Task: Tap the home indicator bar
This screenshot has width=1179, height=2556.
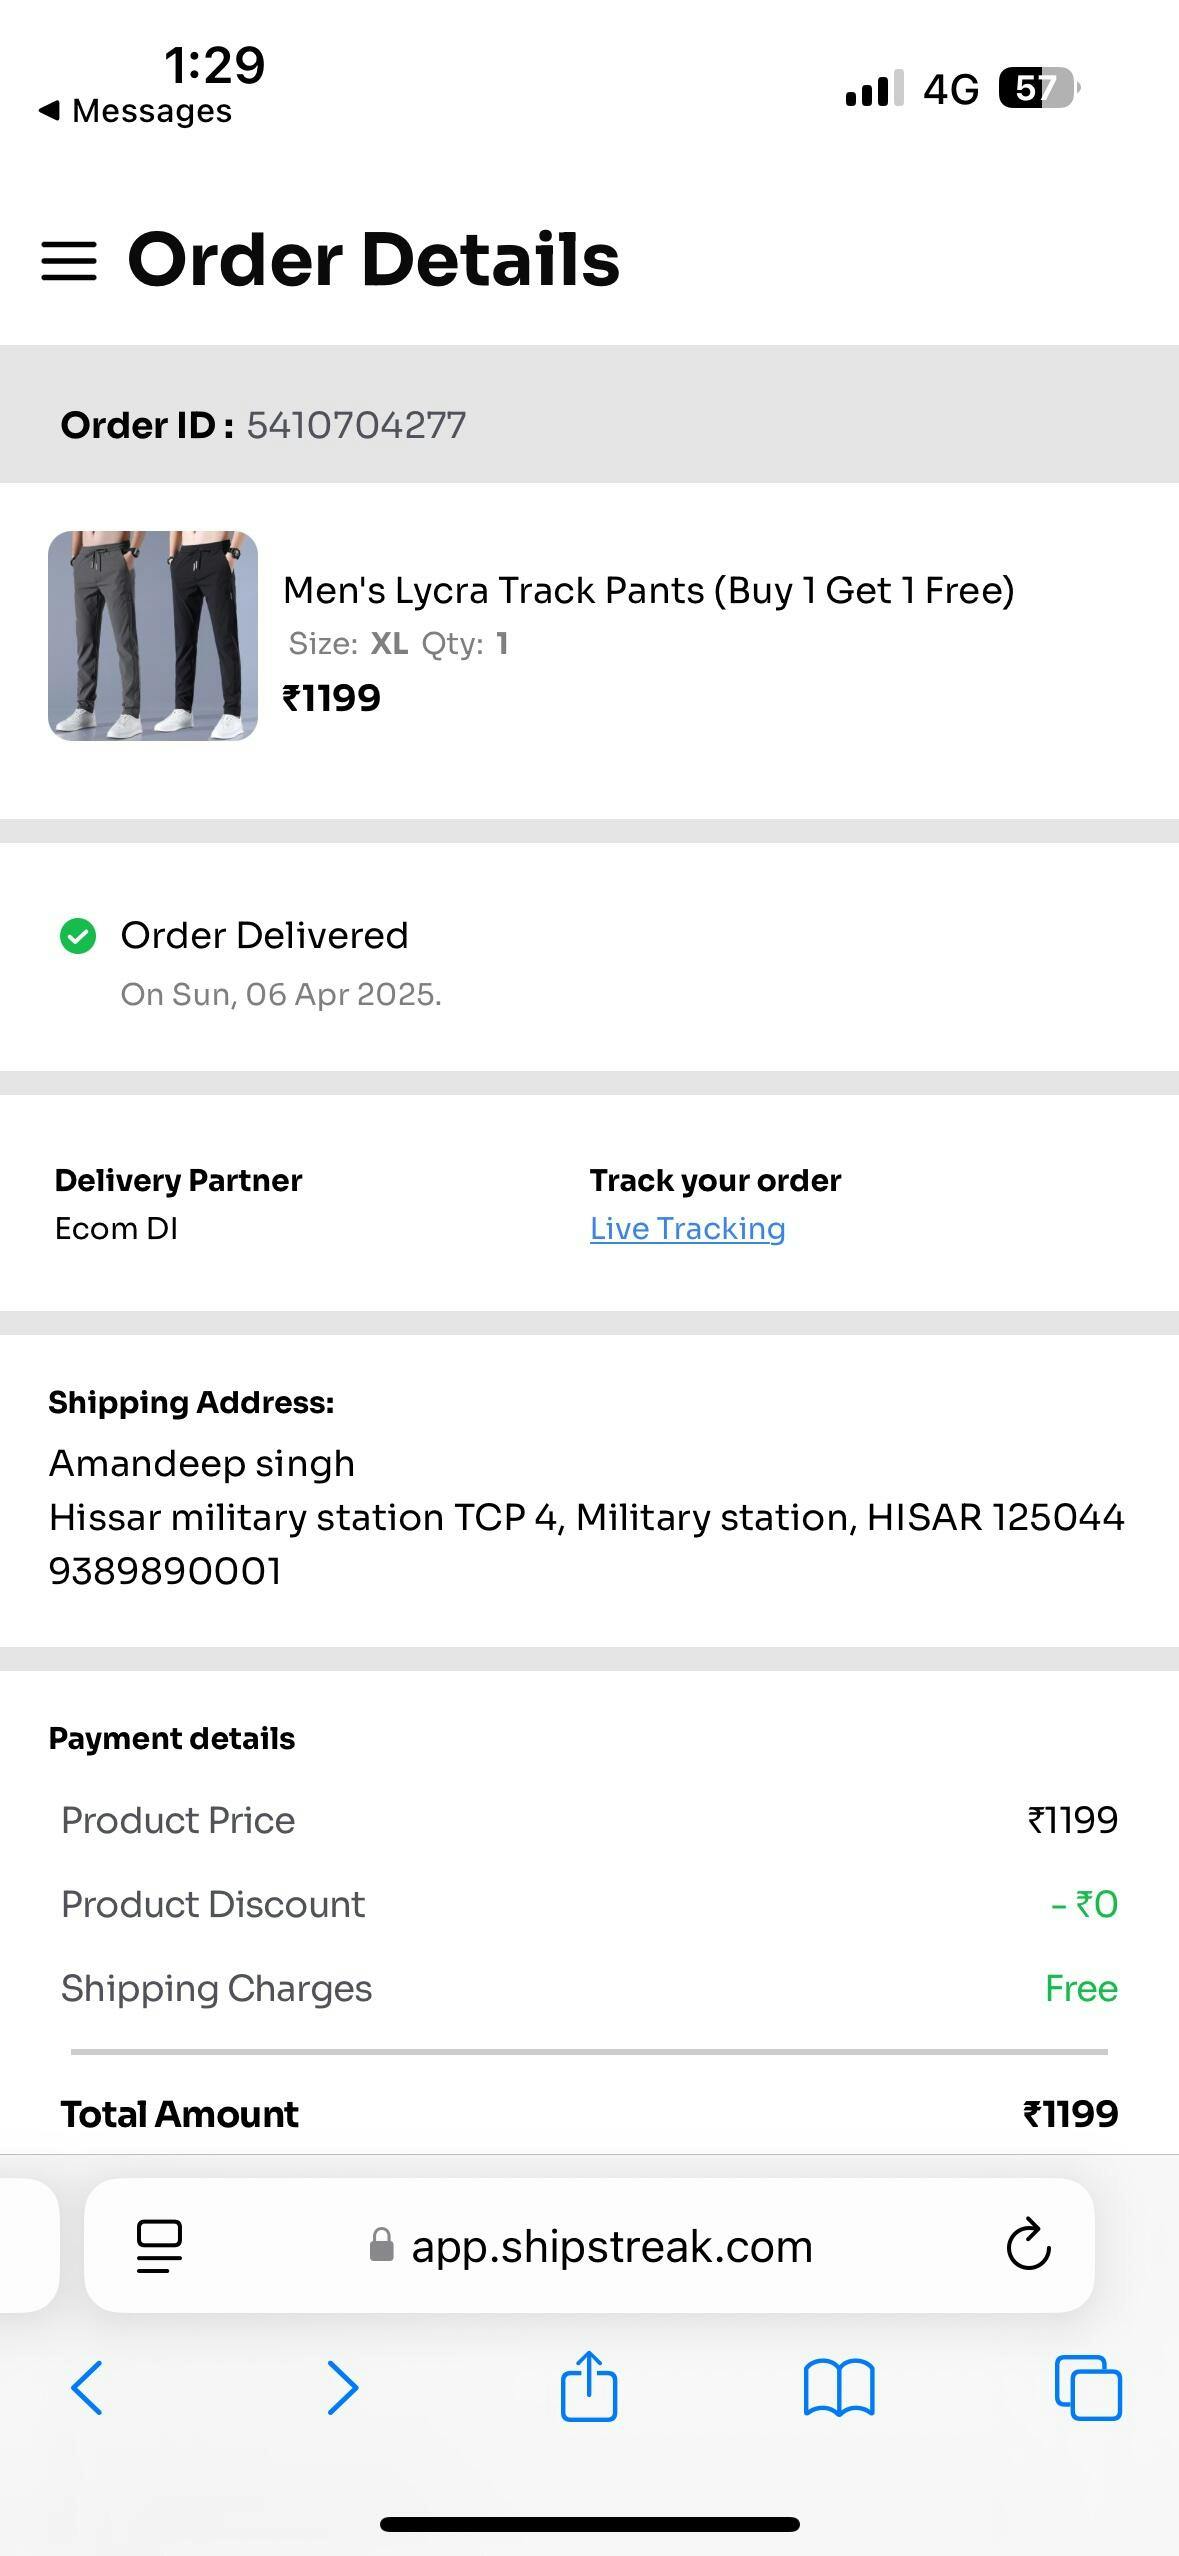Action: click(x=589, y=2524)
